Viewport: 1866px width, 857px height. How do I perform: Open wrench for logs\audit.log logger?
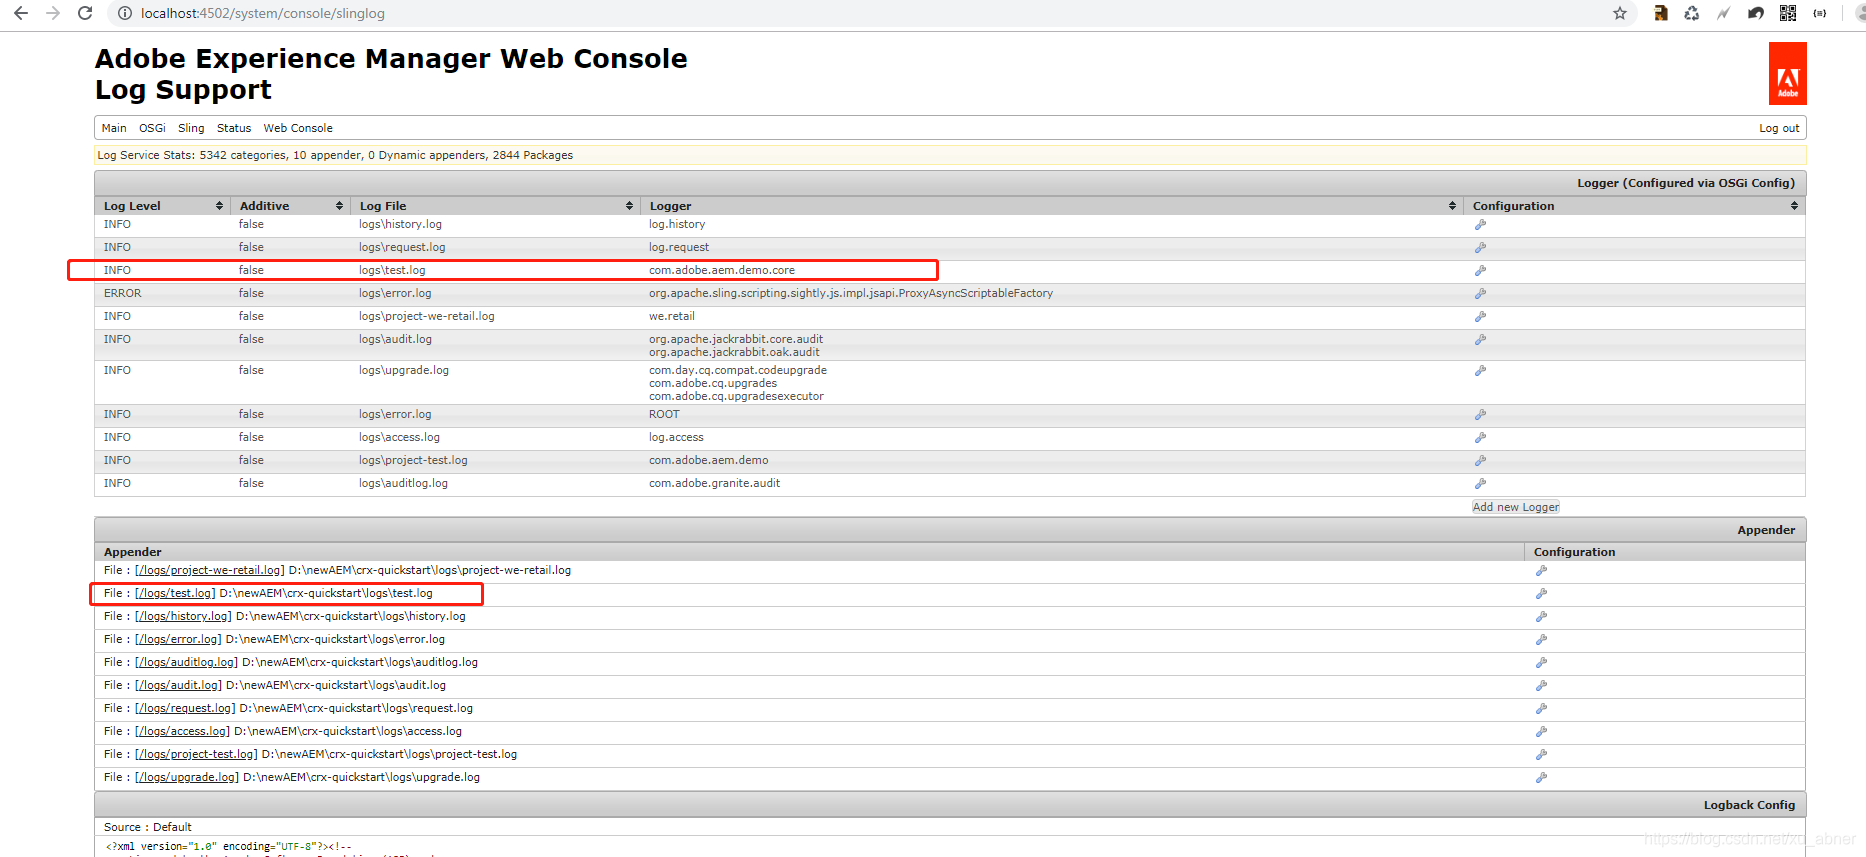1480,340
